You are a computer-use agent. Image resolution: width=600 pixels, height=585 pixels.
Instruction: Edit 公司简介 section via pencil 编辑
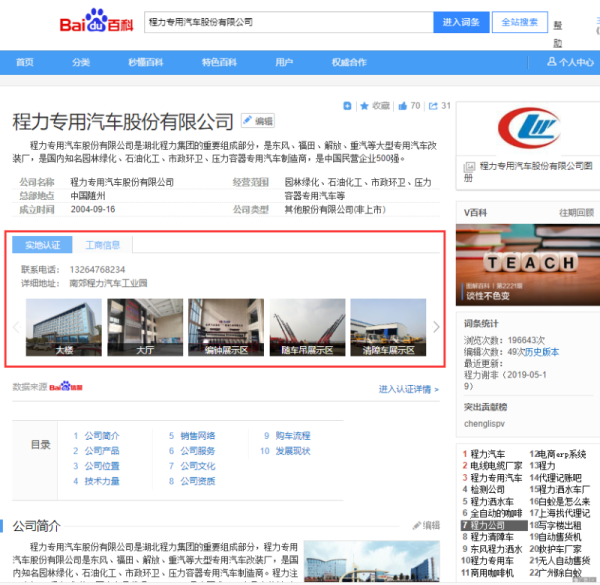(426, 525)
